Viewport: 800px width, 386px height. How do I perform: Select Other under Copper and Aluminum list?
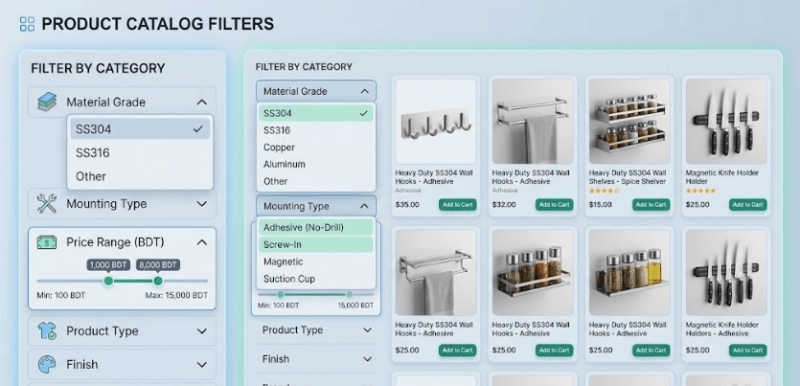(x=316, y=181)
